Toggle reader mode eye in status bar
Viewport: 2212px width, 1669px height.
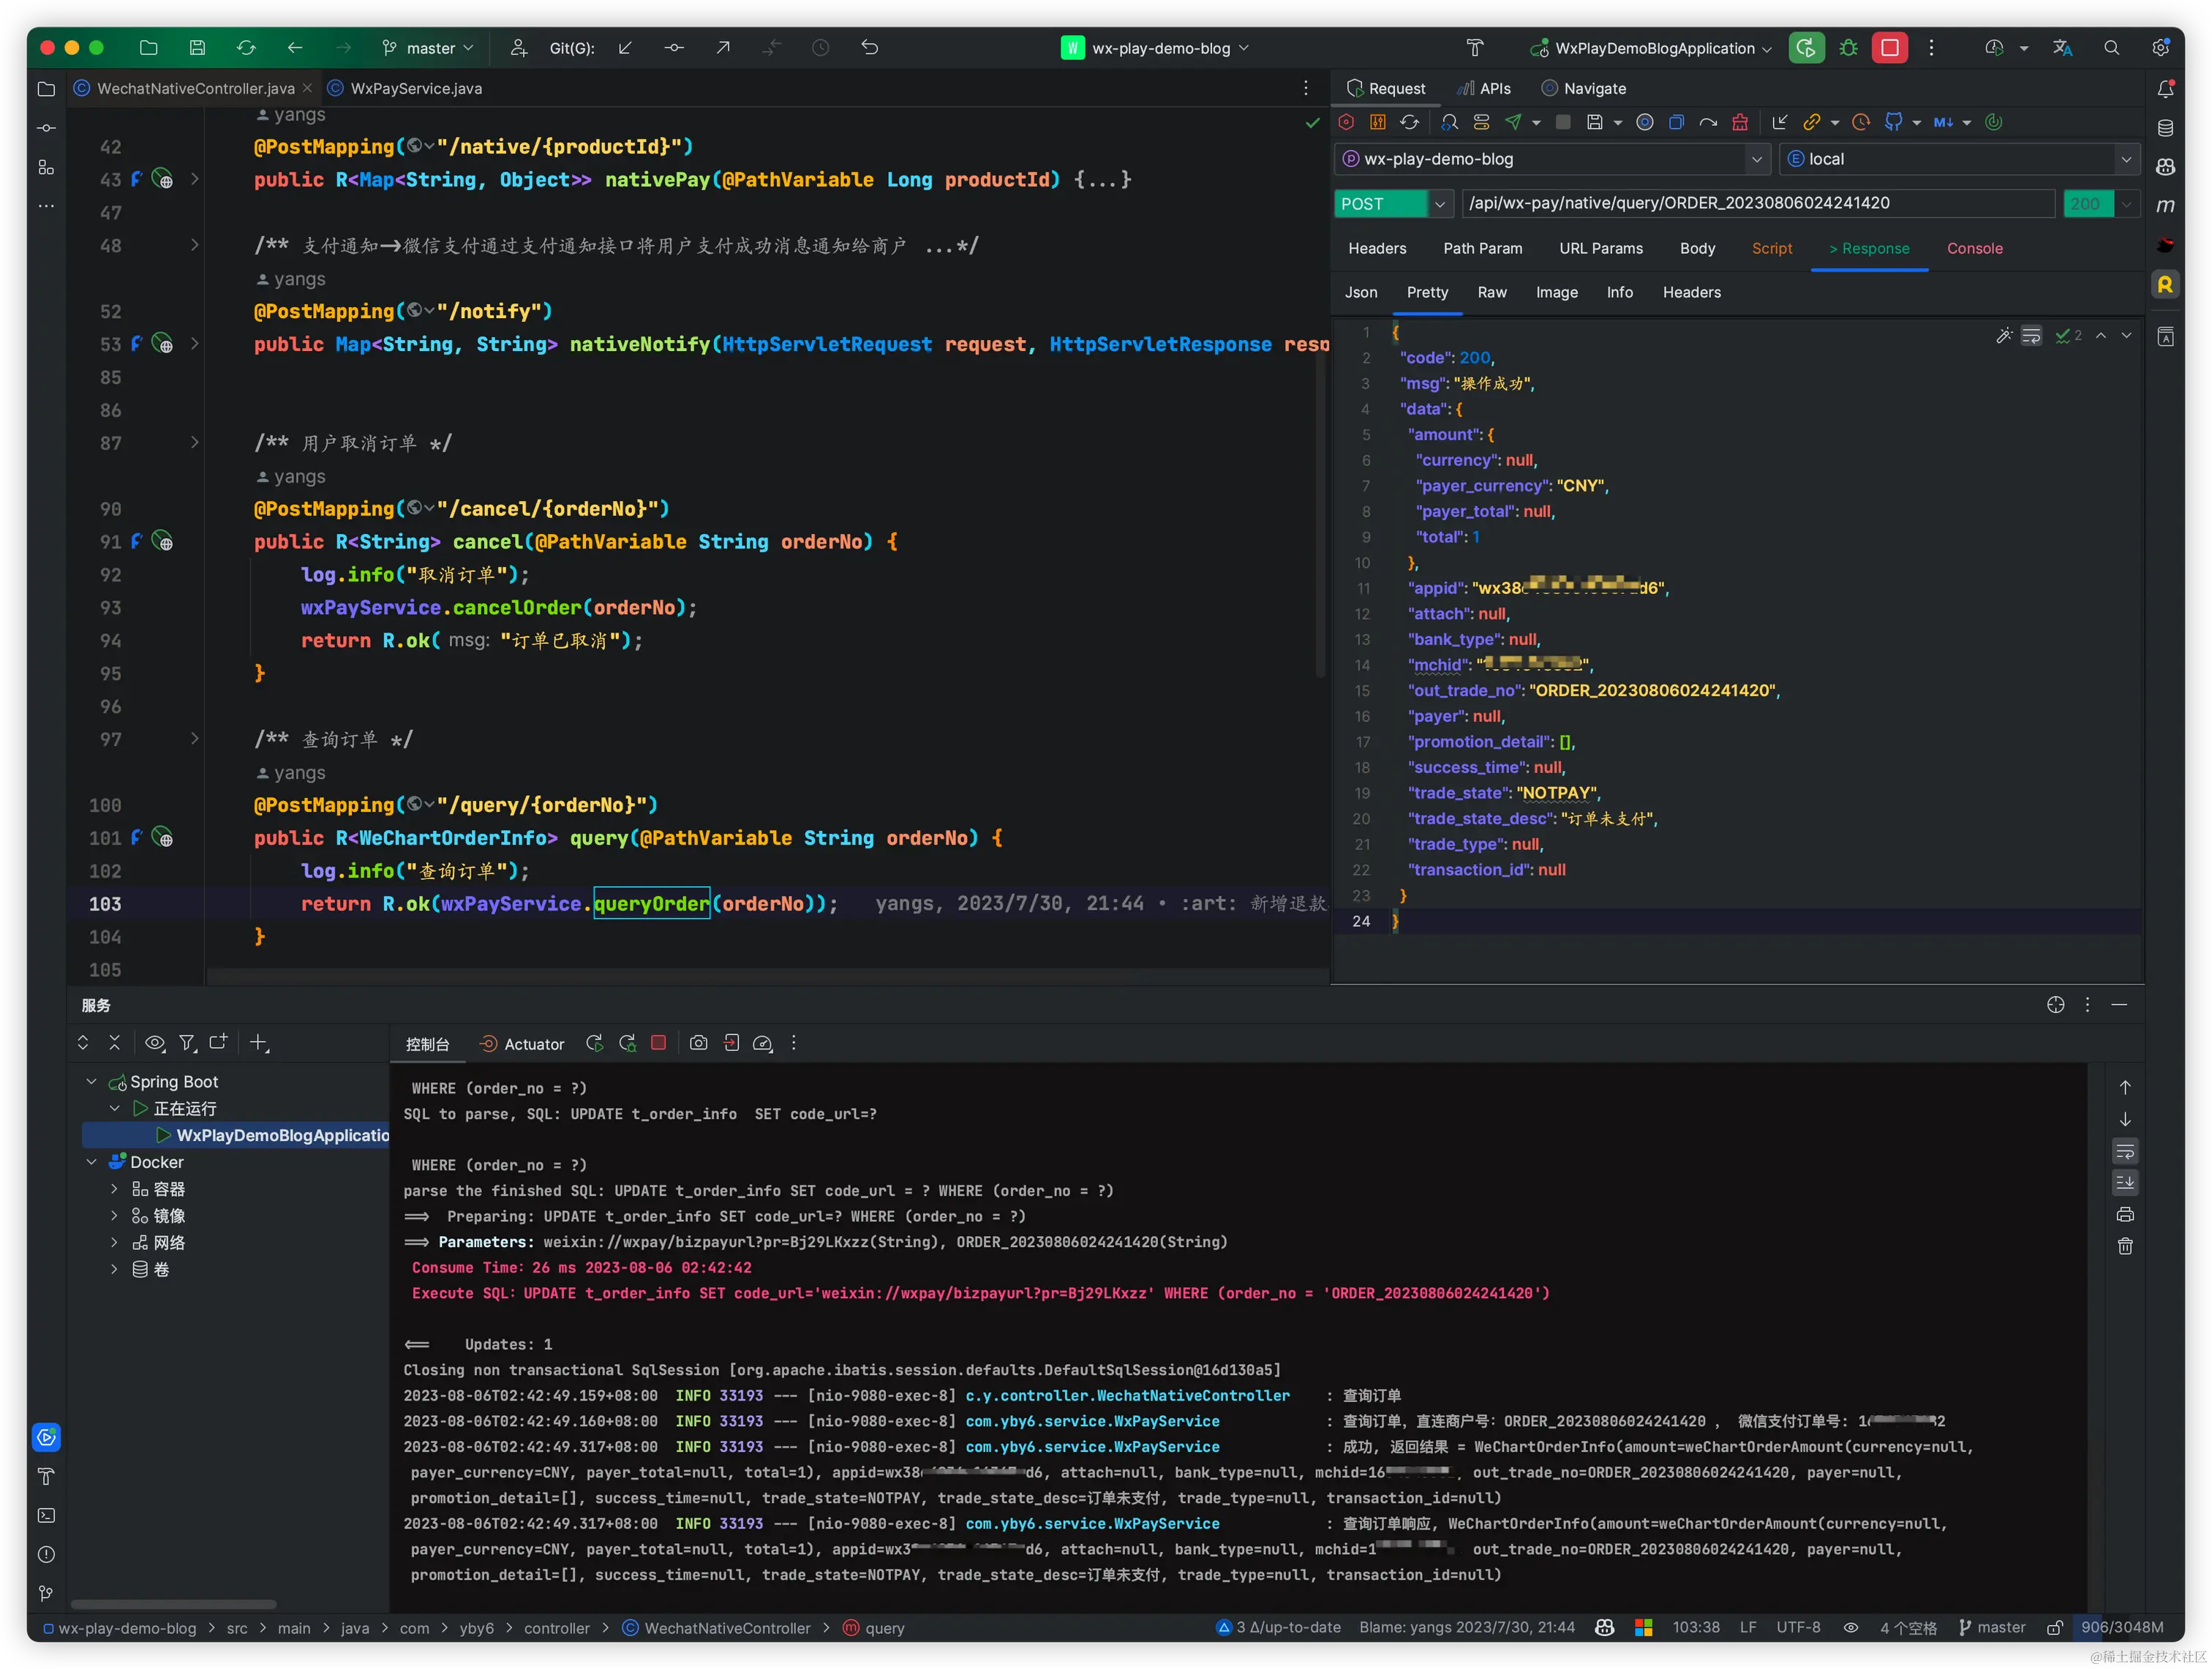tap(1851, 1628)
